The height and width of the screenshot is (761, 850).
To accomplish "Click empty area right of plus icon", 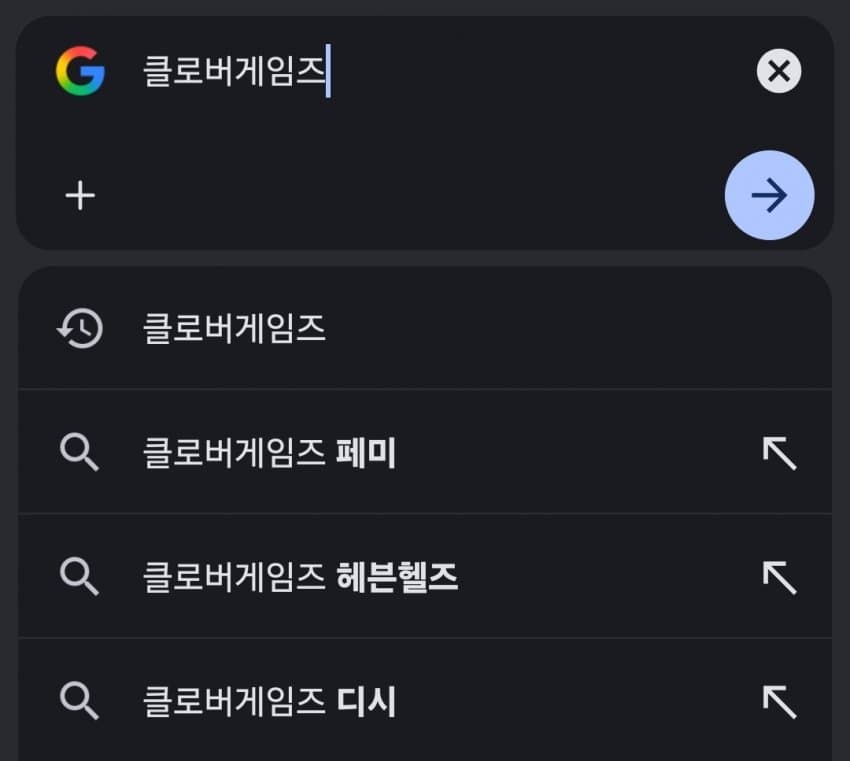I will tap(400, 196).
